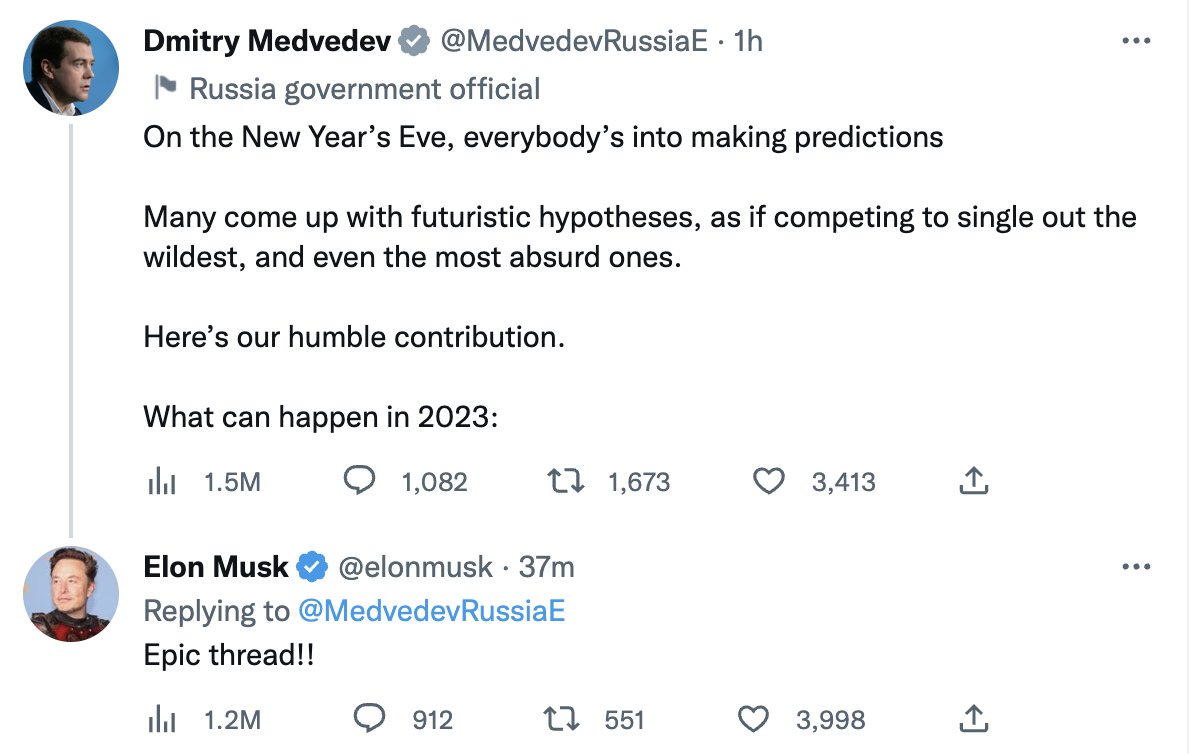The image size is (1190, 754).
Task: Reply to Medvedev's predictions tweet
Action: pyautogui.click(x=359, y=482)
